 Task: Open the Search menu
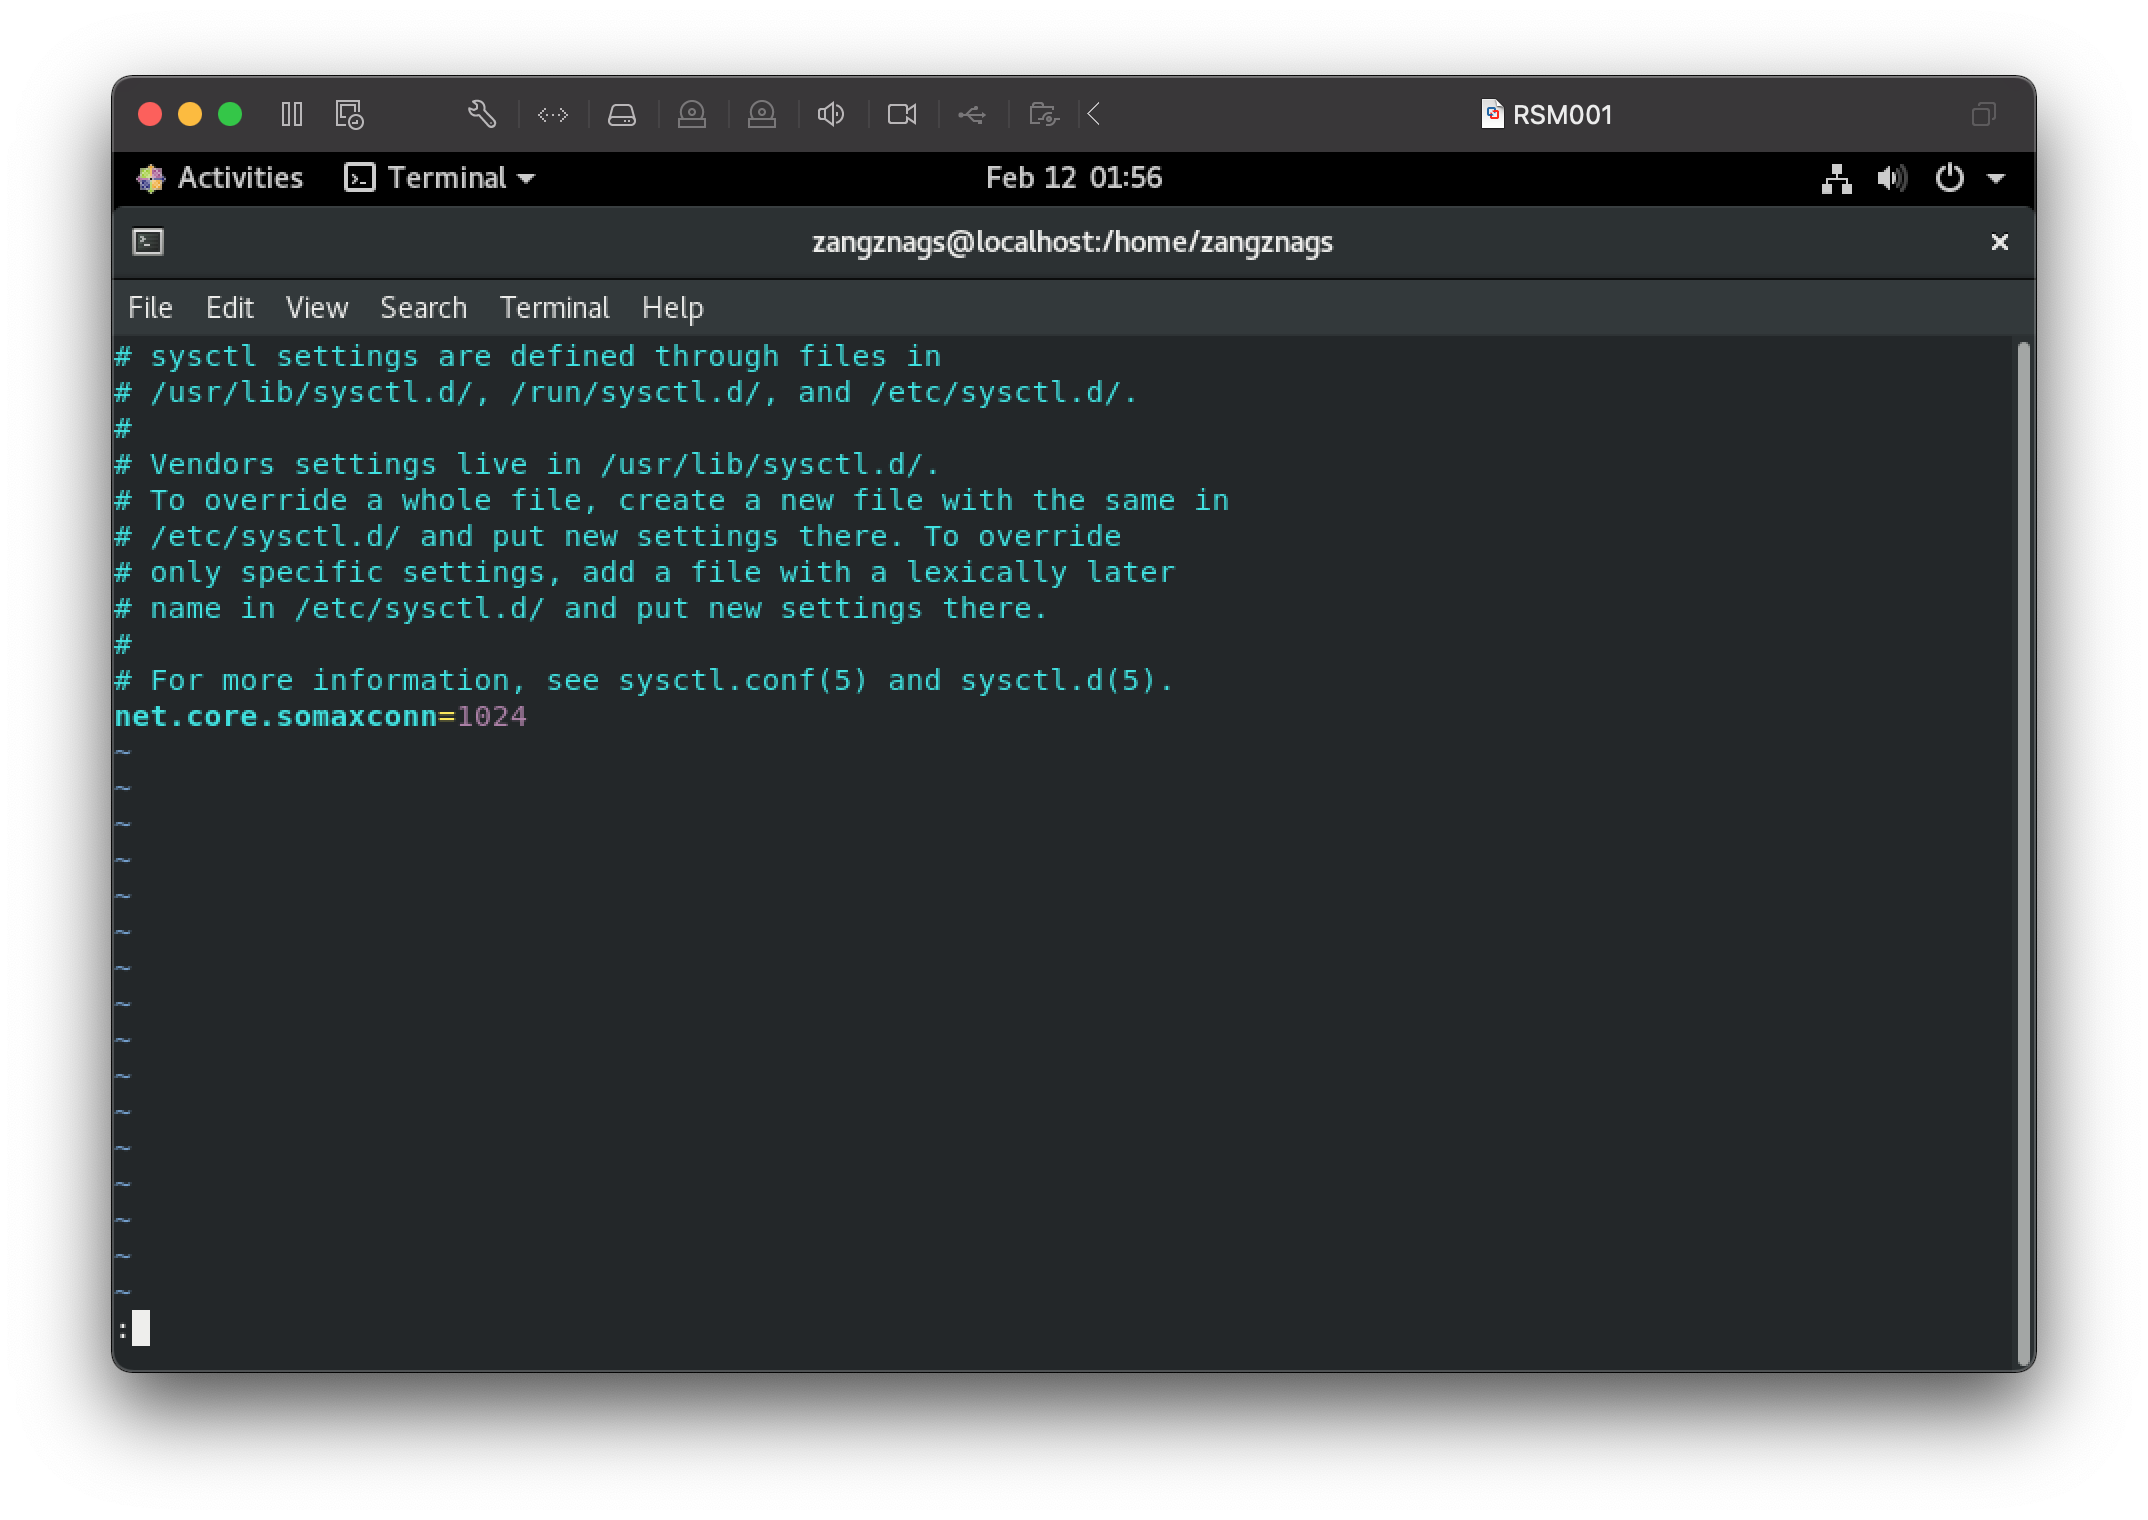(x=423, y=308)
